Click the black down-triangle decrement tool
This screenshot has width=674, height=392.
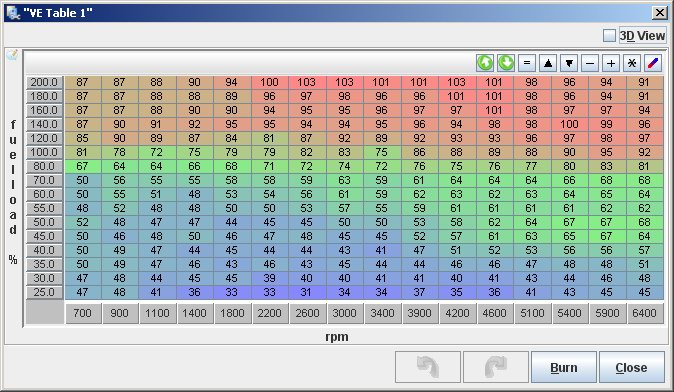click(569, 63)
